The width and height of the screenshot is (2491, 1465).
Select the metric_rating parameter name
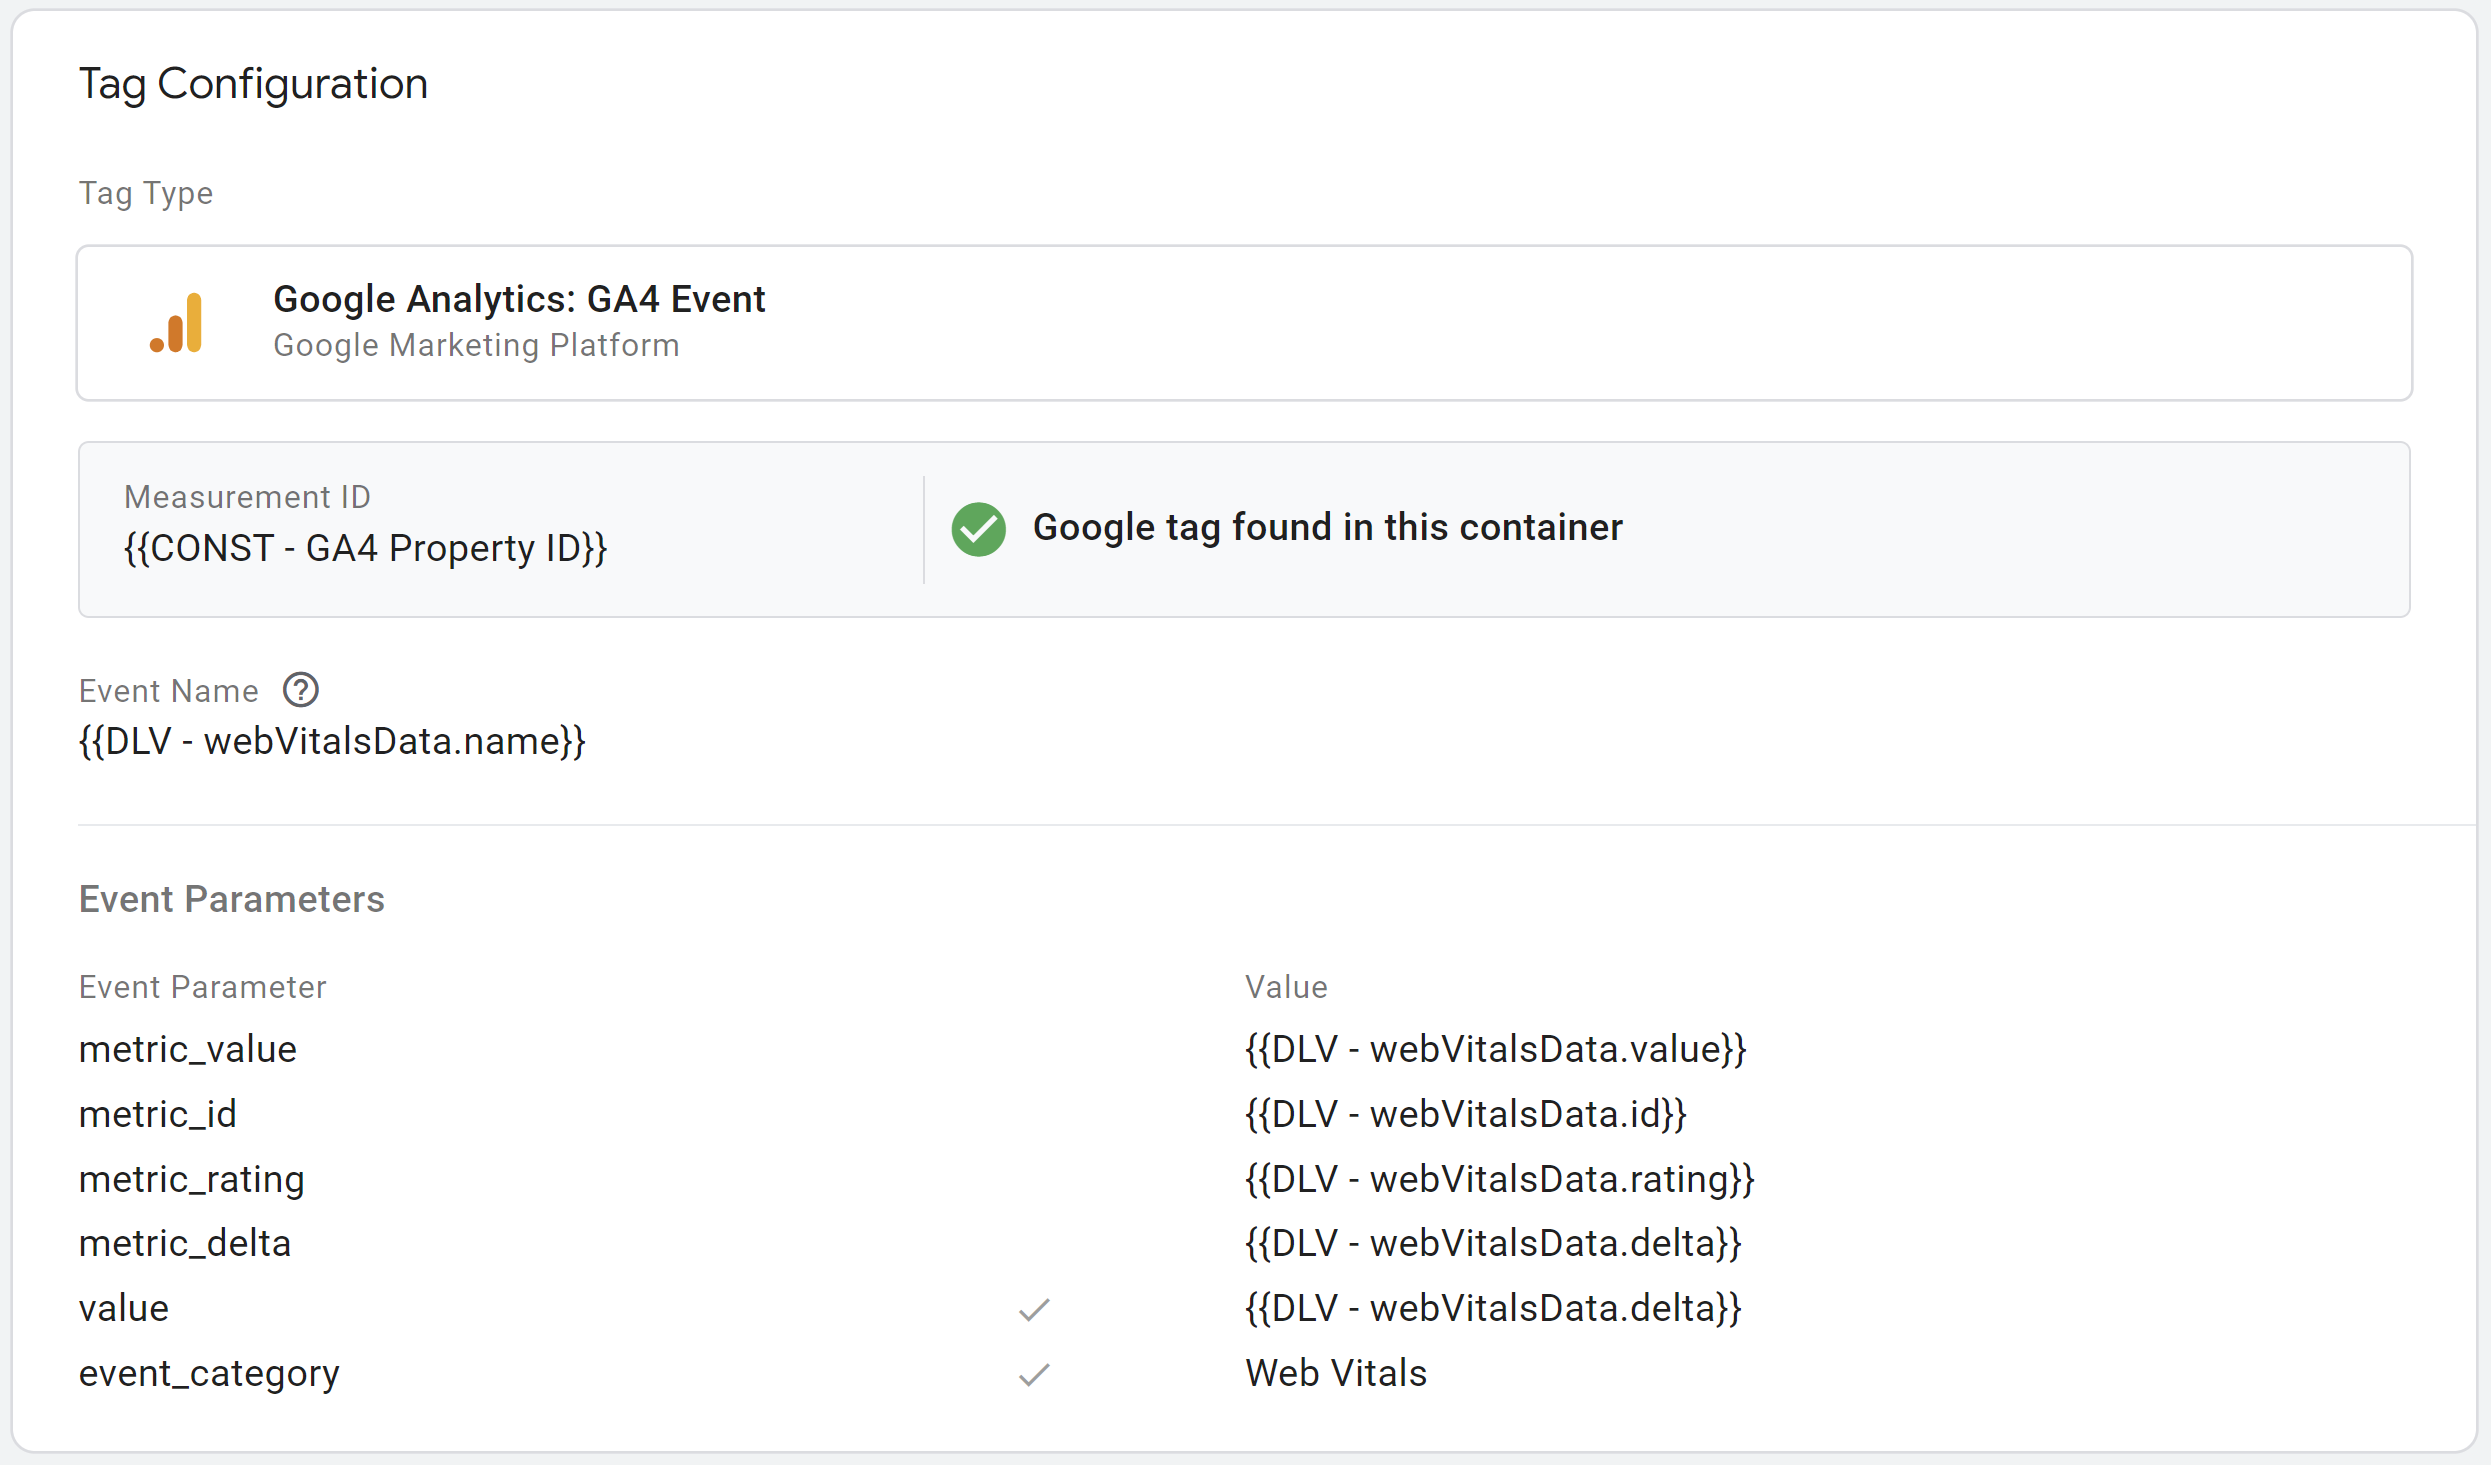(192, 1179)
